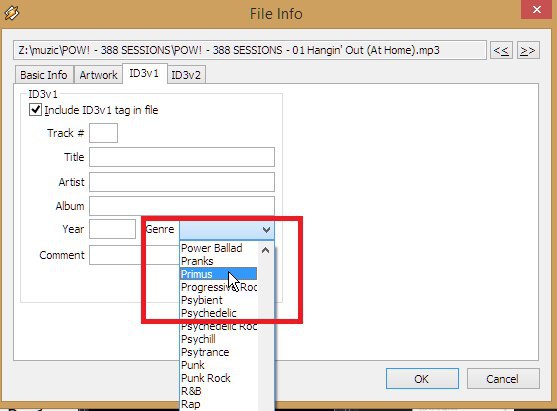
Task: Click into the Album field
Action: 182,206
